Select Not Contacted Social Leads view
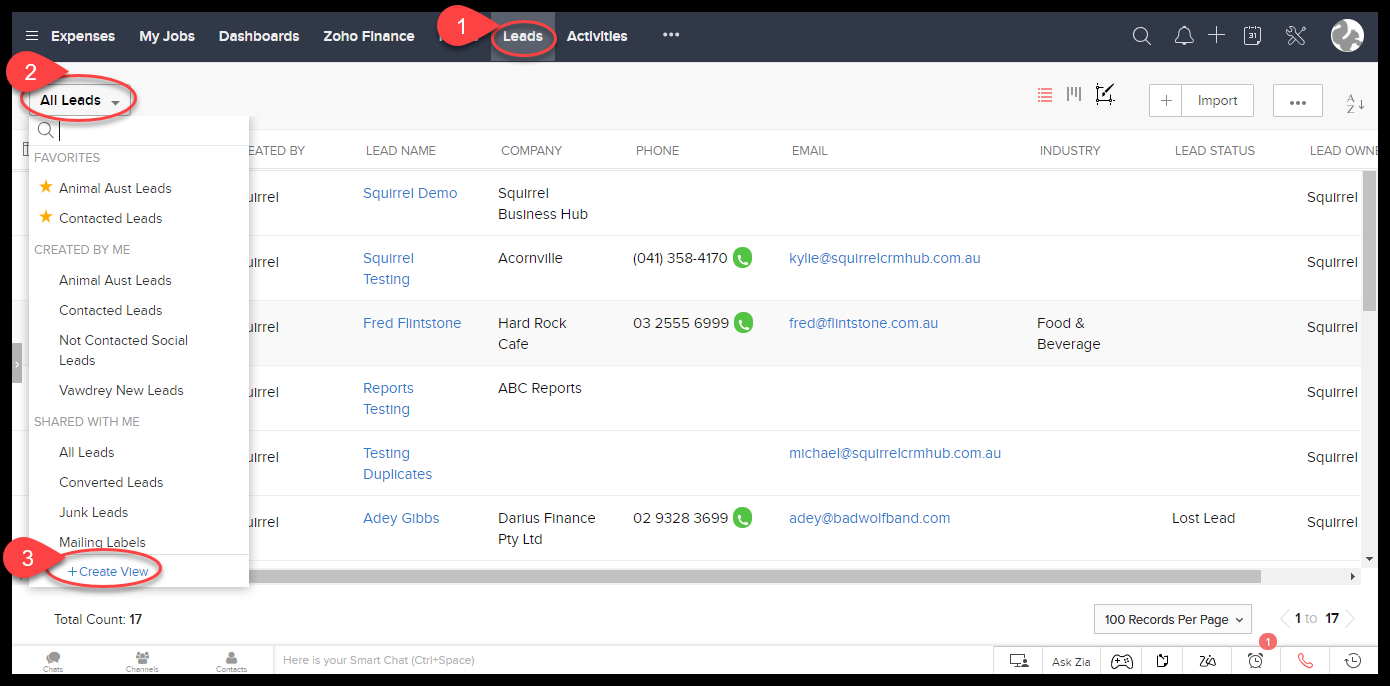1390x686 pixels. tap(123, 350)
